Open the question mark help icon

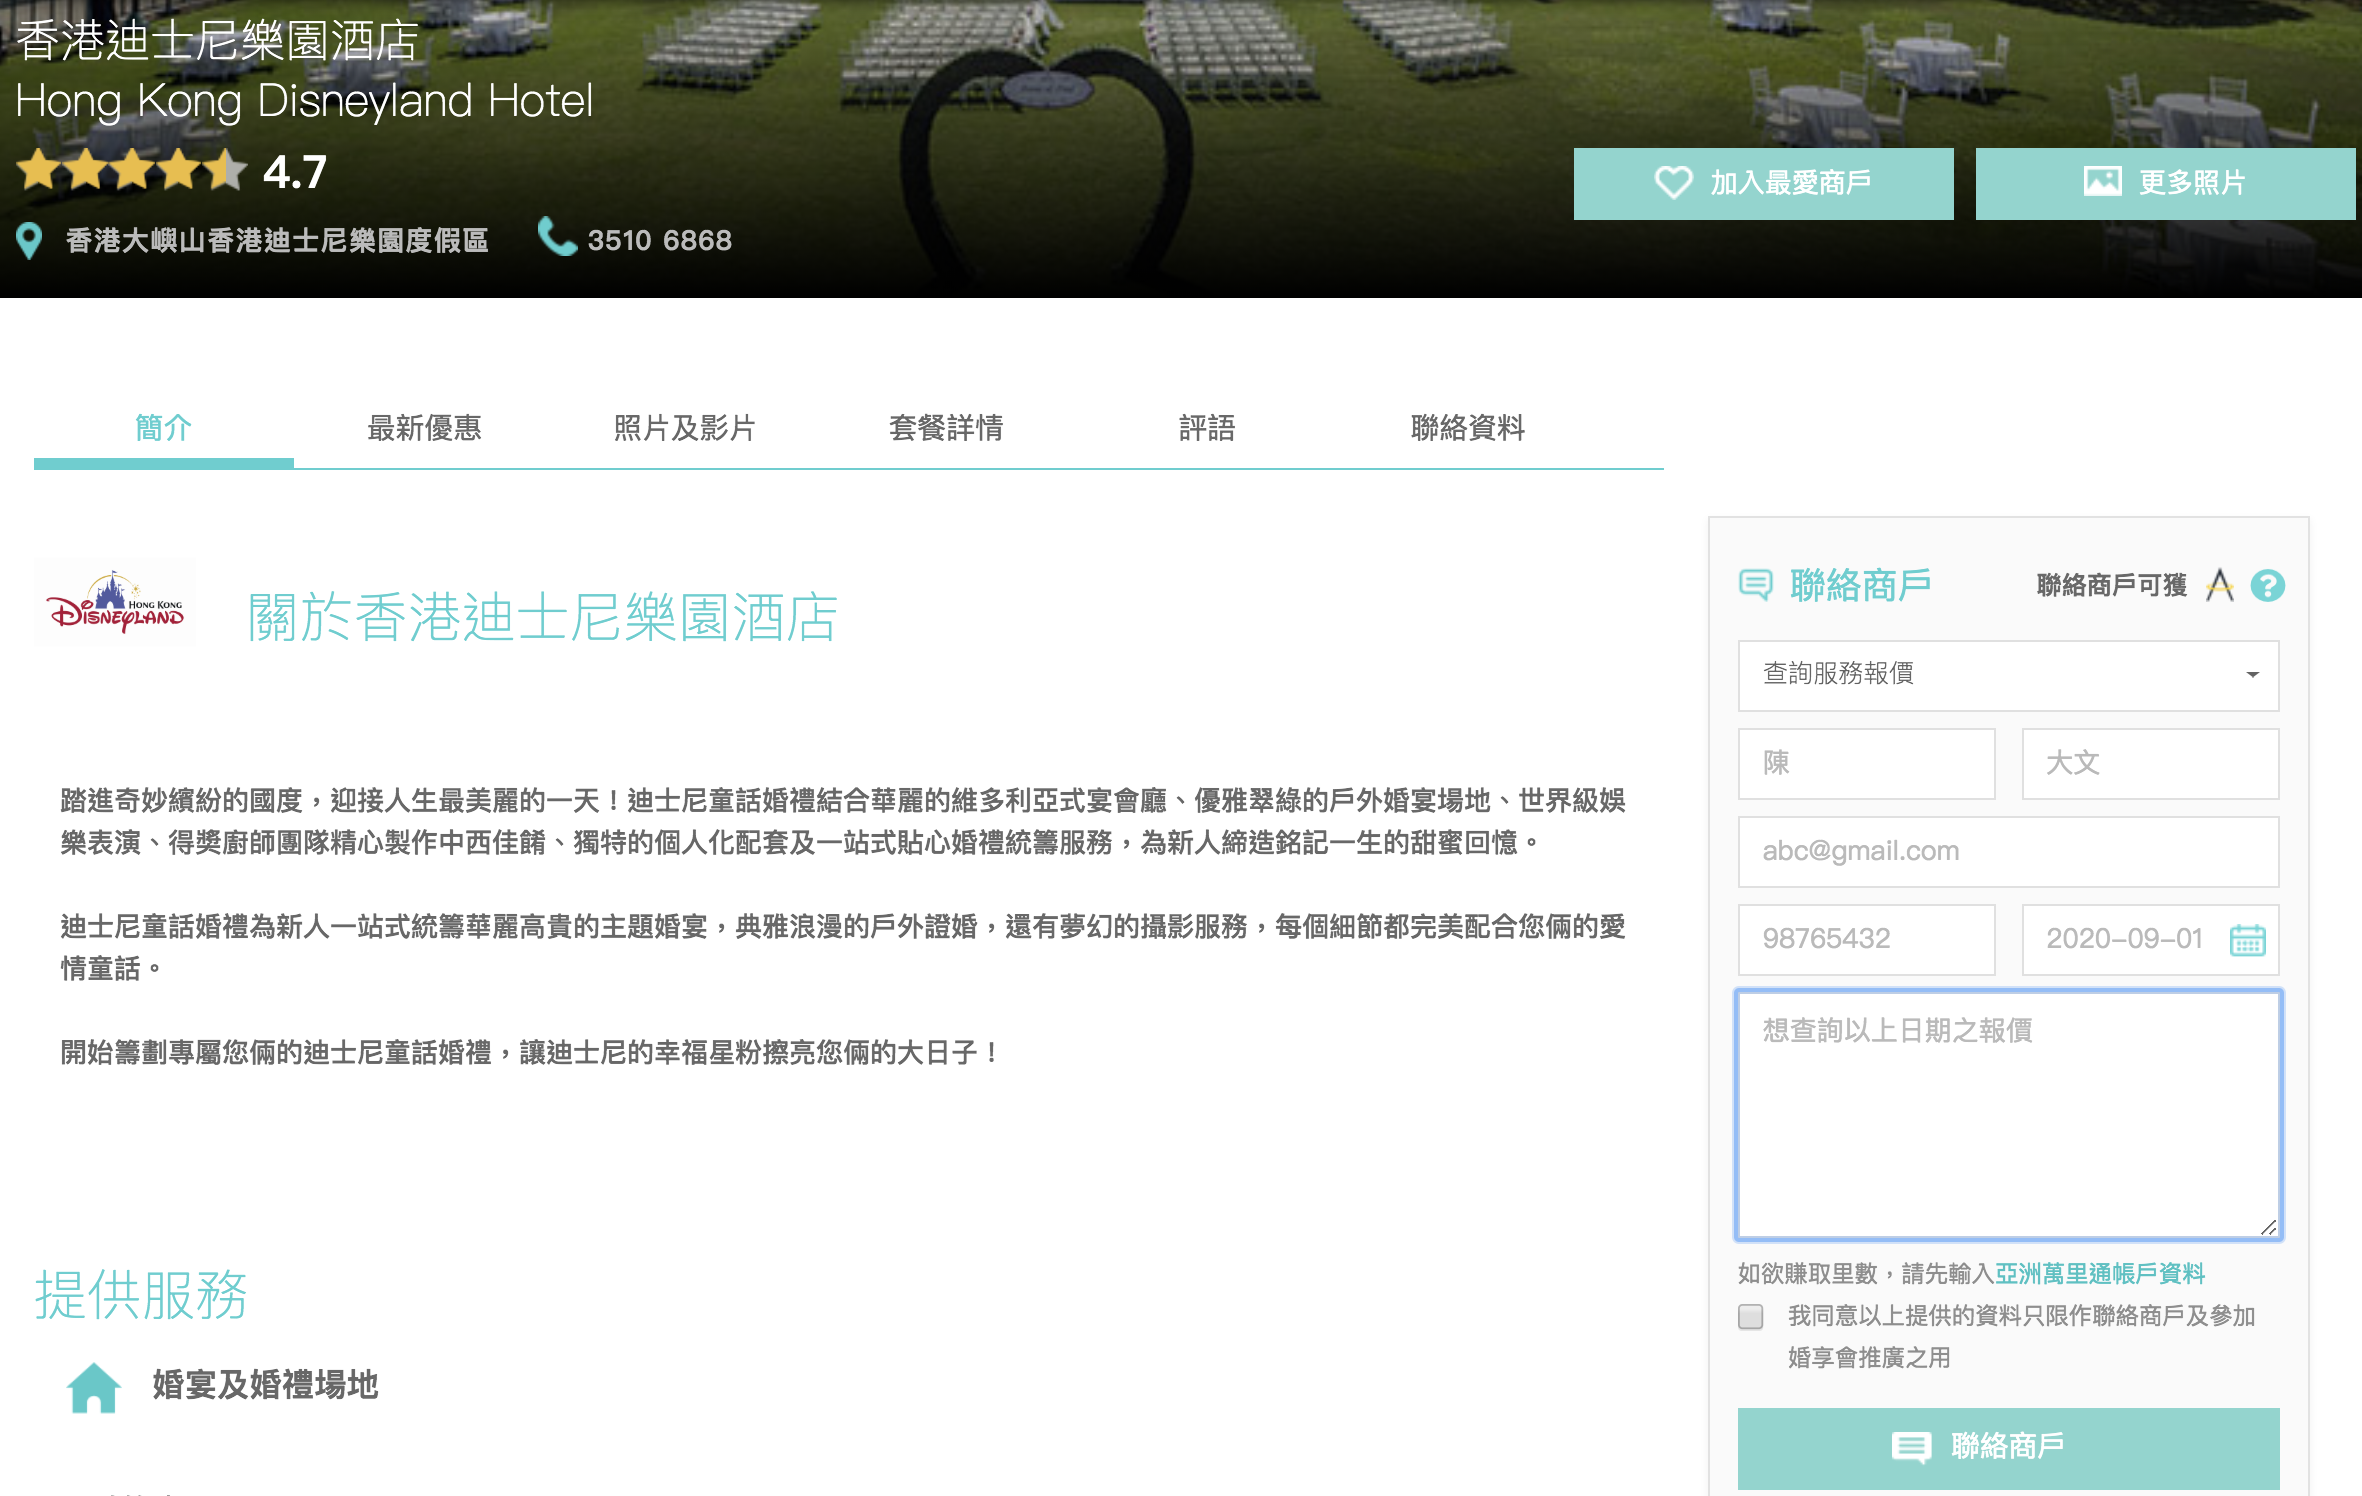[2267, 585]
